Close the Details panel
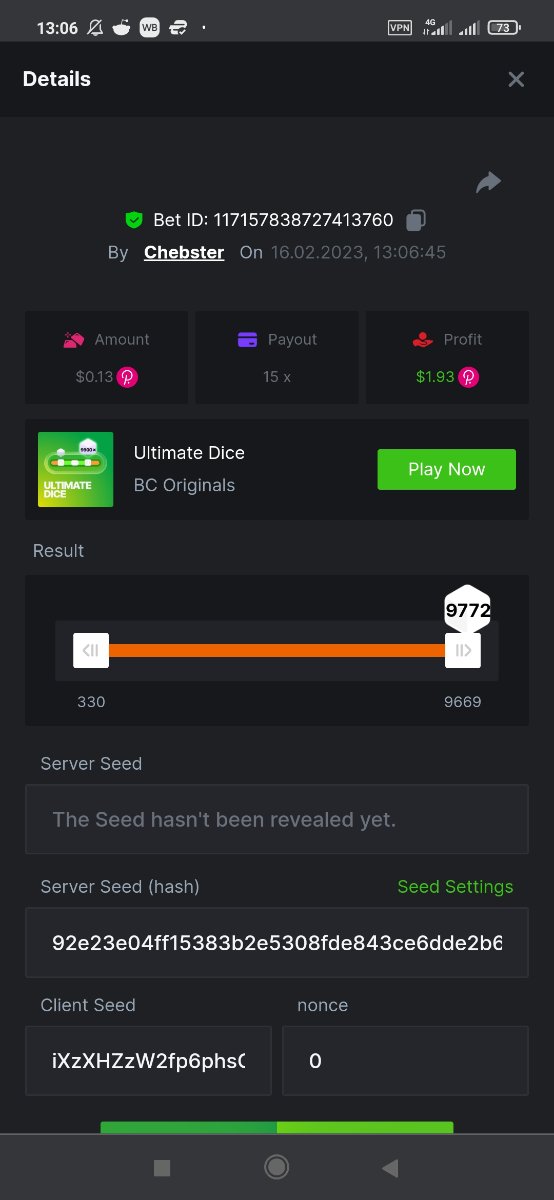Screen dimensions: 554x1200 point(516,79)
